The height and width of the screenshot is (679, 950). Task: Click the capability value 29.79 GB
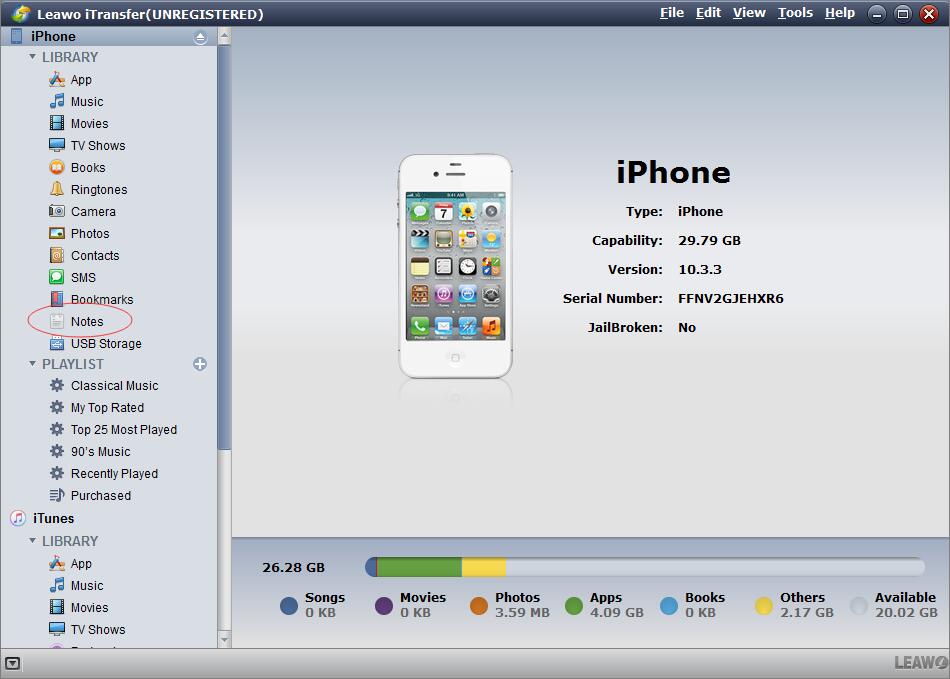point(709,240)
